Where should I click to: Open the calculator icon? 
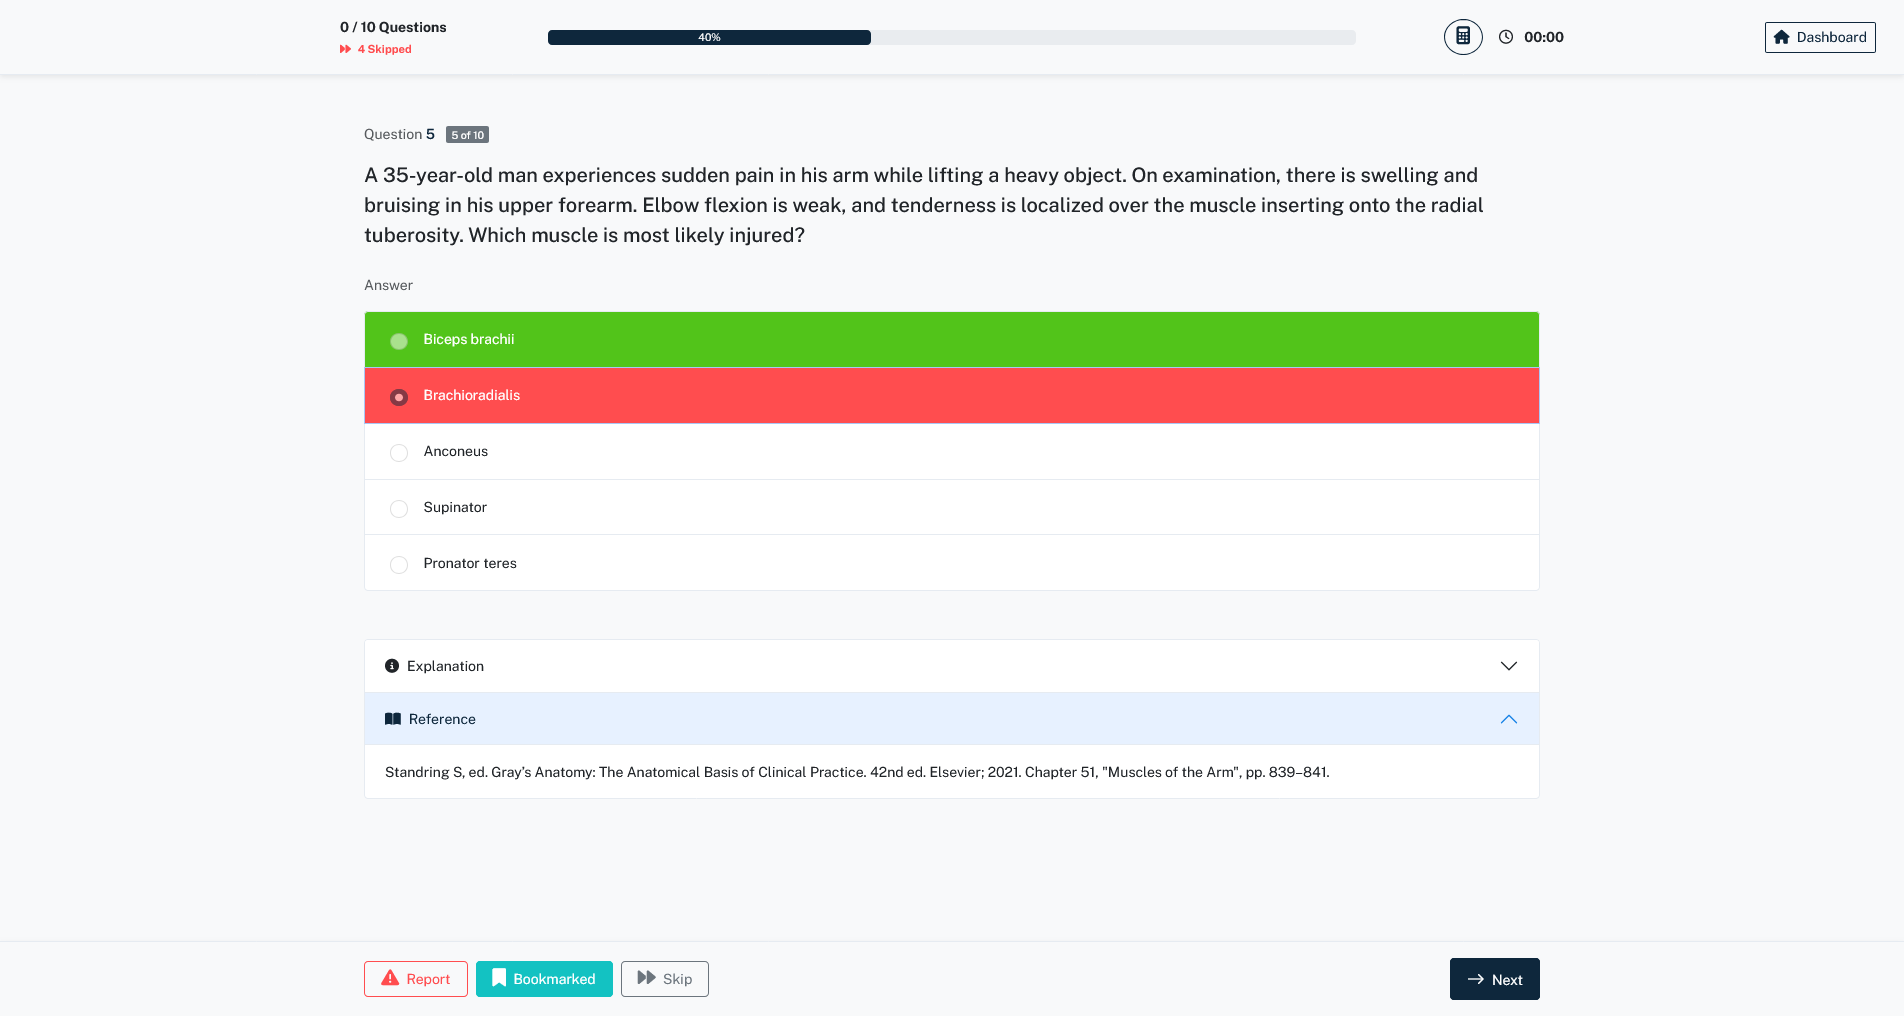[1463, 37]
